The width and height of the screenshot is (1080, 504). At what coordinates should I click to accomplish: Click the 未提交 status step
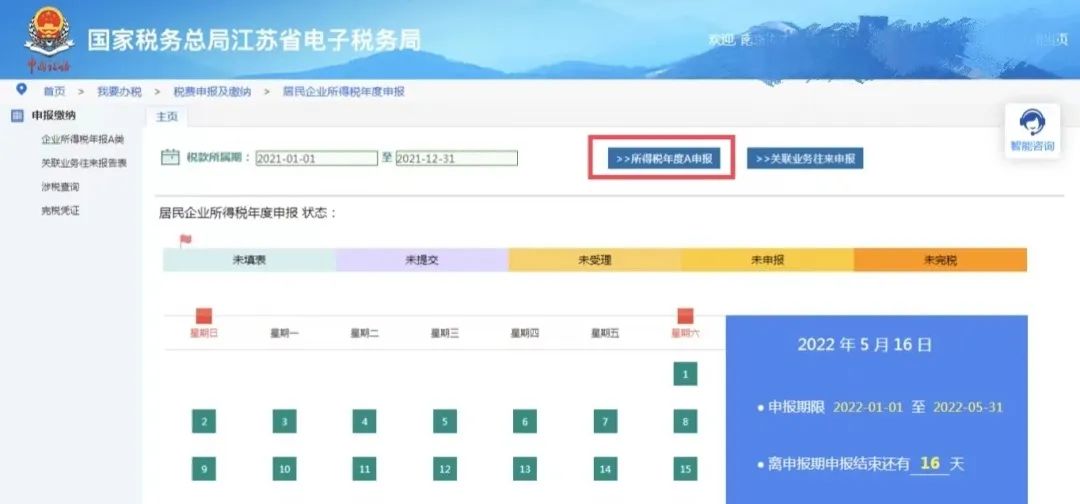422,260
